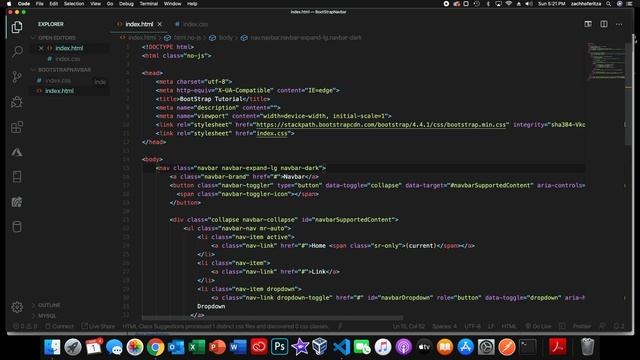Open the Help menu
Screen dimensions: 640x360
click(192, 4)
